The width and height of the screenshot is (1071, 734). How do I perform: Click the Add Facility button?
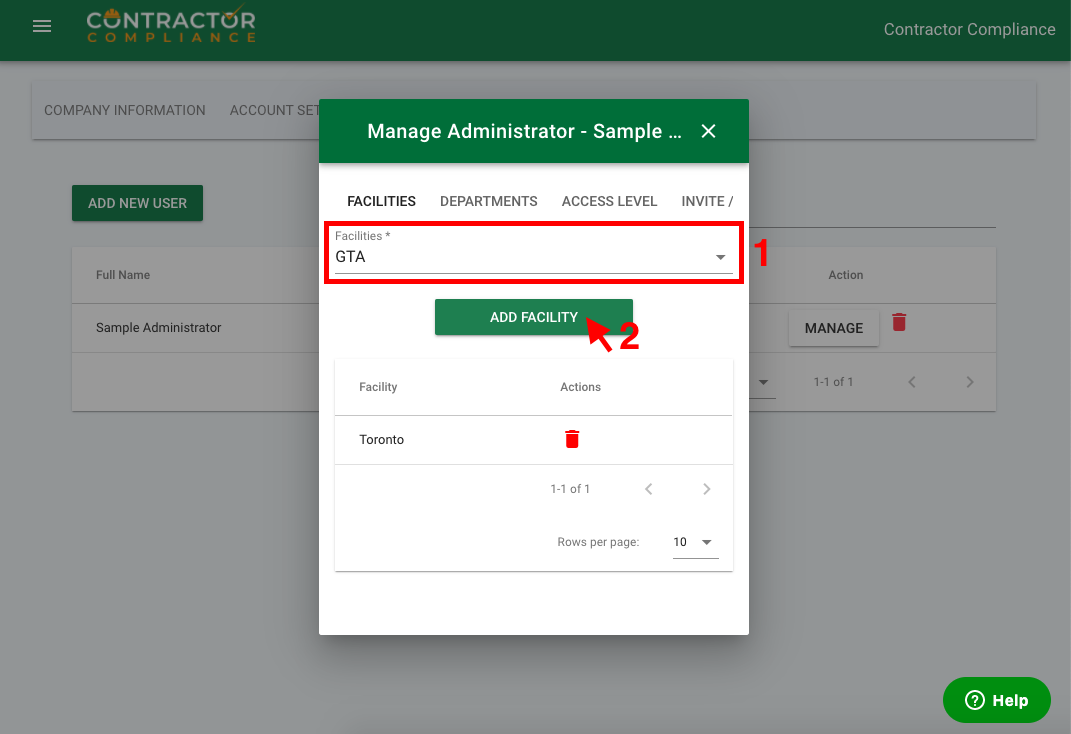[x=533, y=317]
